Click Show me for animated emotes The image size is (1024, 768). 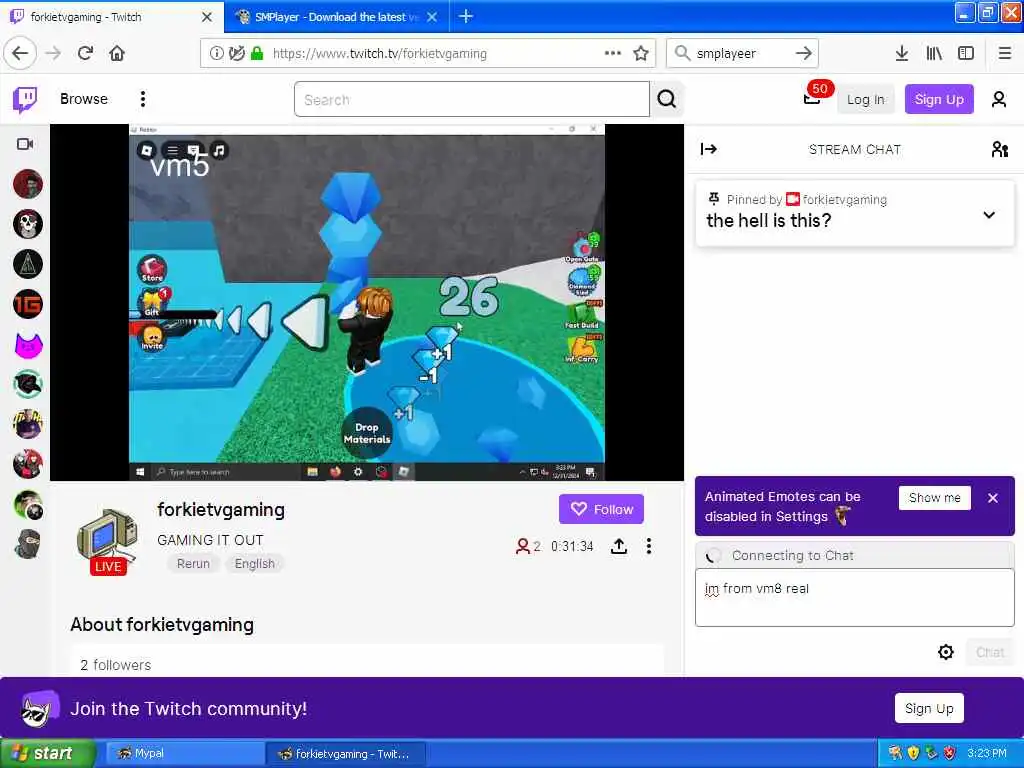[x=935, y=498]
